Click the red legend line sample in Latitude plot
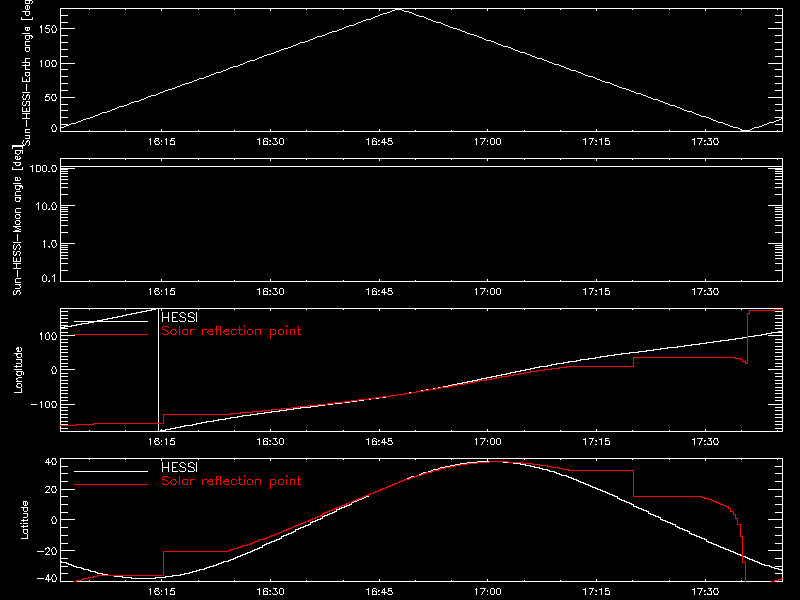This screenshot has height=600, width=800. pos(111,485)
